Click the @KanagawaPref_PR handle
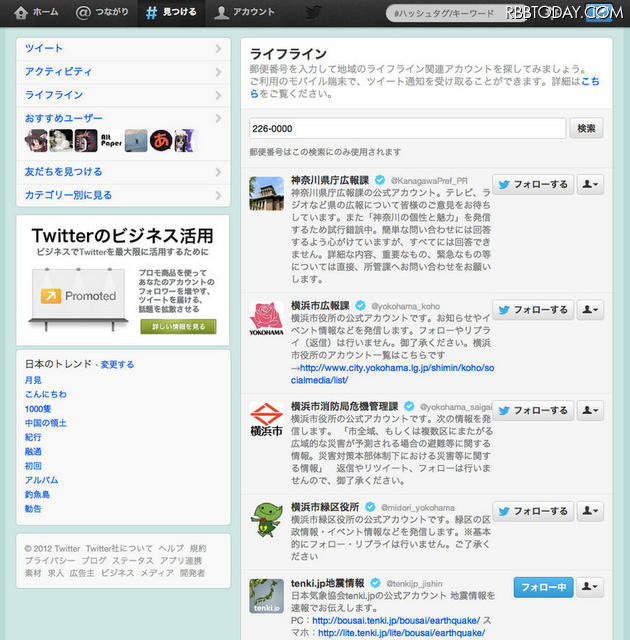This screenshot has height=640, width=630. pyautogui.click(x=429, y=180)
